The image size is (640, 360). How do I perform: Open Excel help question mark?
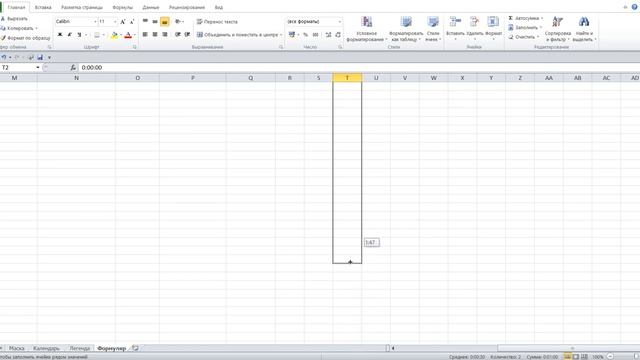[635, 7]
